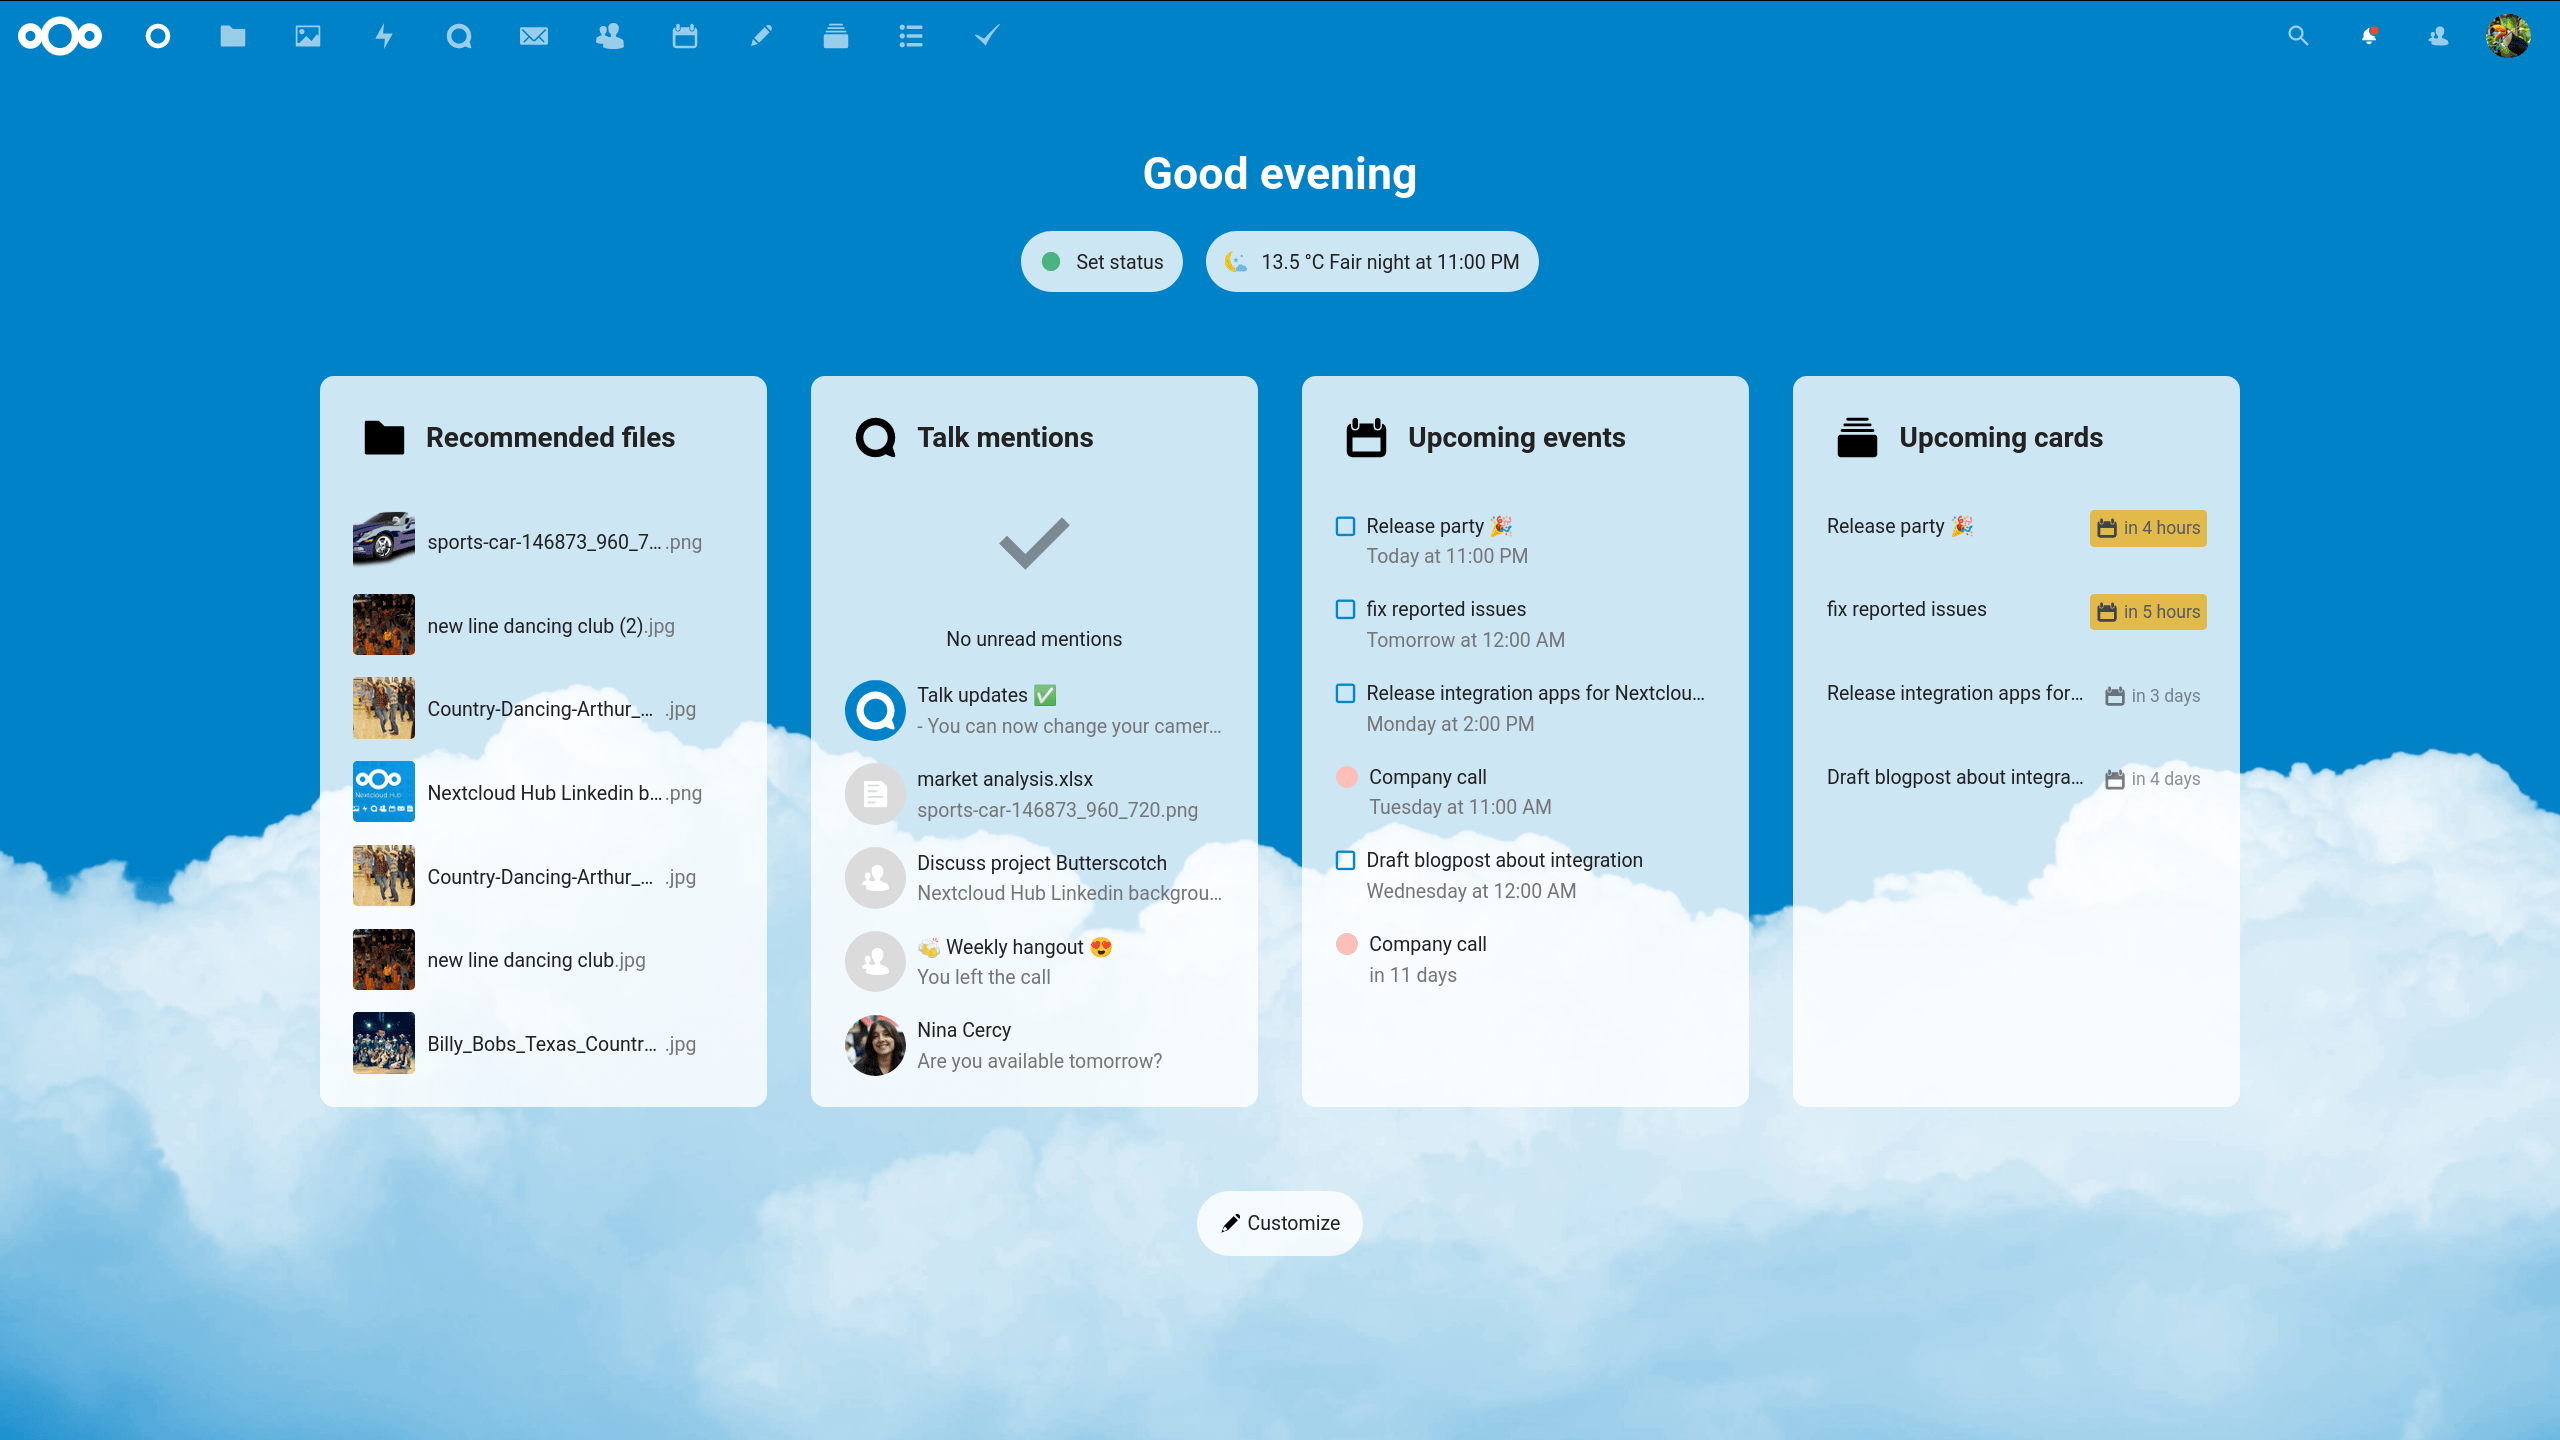Select the Tasks app menu item
Image resolution: width=2560 pixels, height=1440 pixels.
coord(988,35)
